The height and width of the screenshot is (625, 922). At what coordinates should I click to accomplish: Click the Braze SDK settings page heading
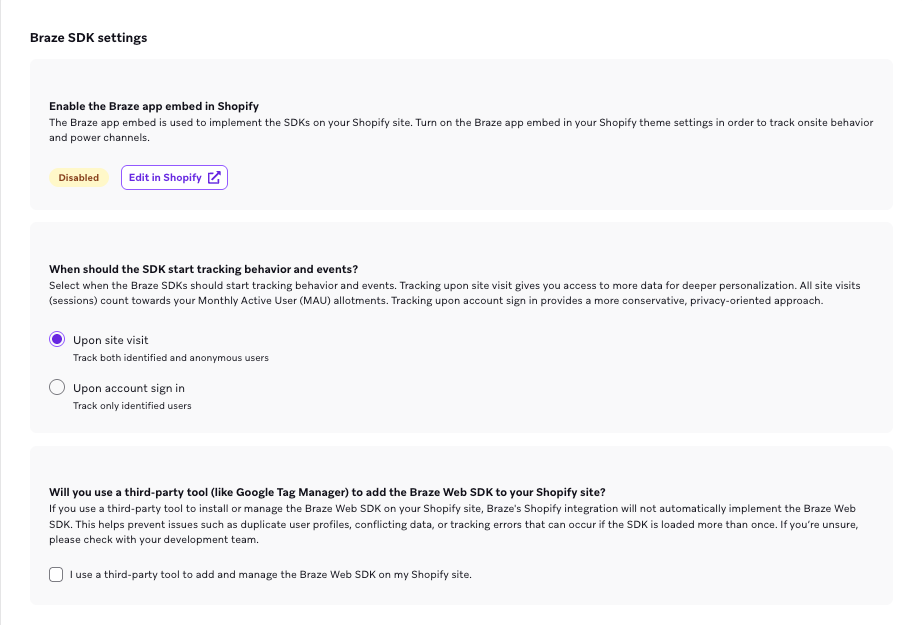88,37
